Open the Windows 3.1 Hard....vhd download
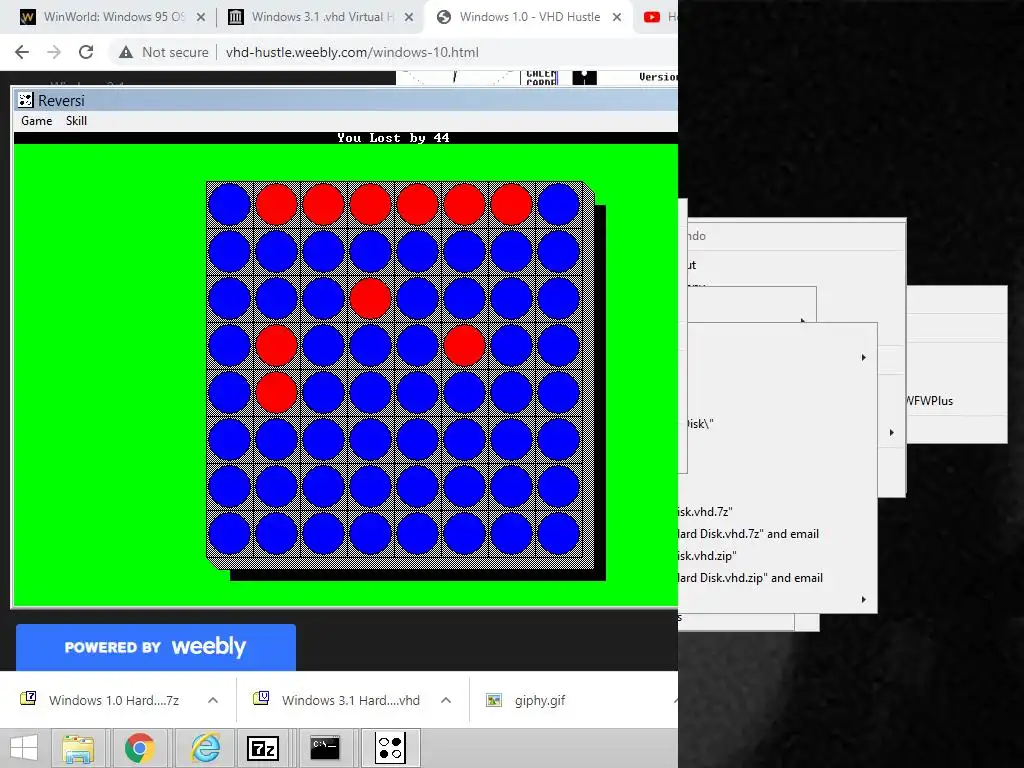Image resolution: width=1024 pixels, height=768 pixels. pos(337,700)
